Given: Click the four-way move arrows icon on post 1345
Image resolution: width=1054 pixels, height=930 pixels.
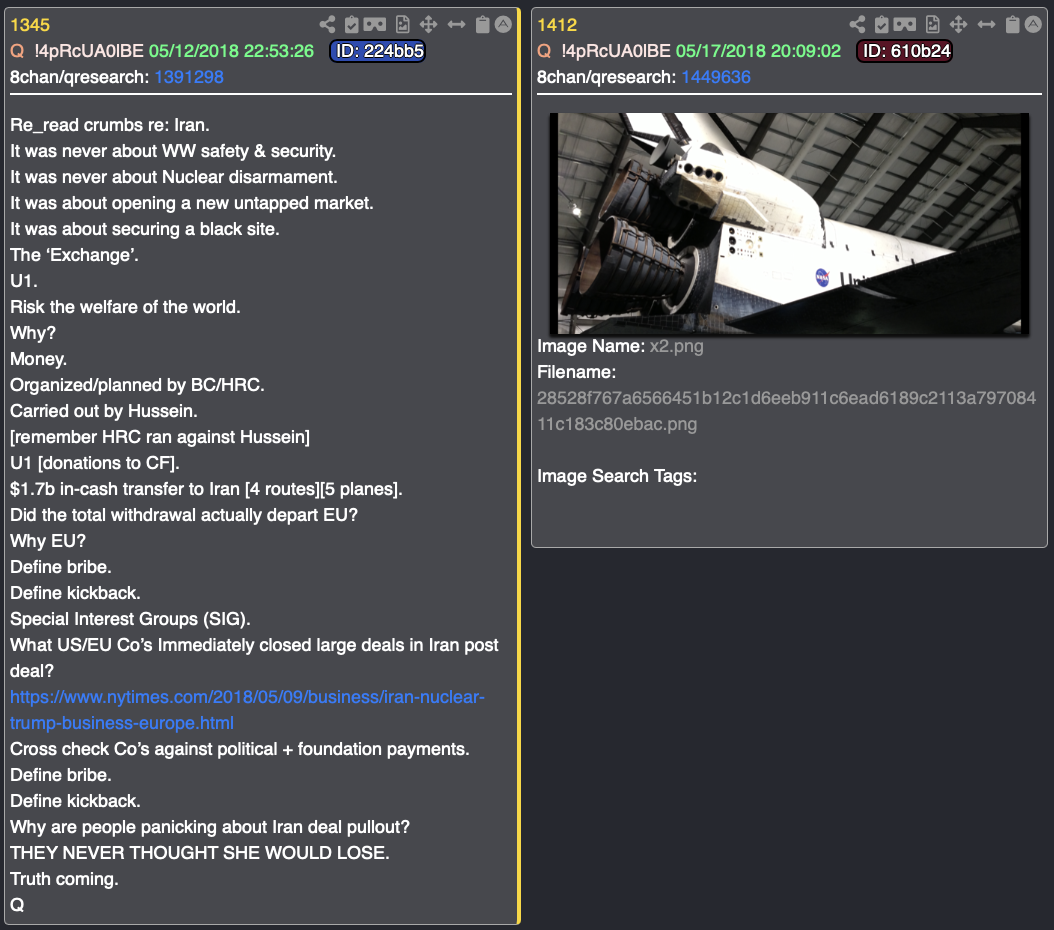Looking at the screenshot, I should (x=428, y=25).
